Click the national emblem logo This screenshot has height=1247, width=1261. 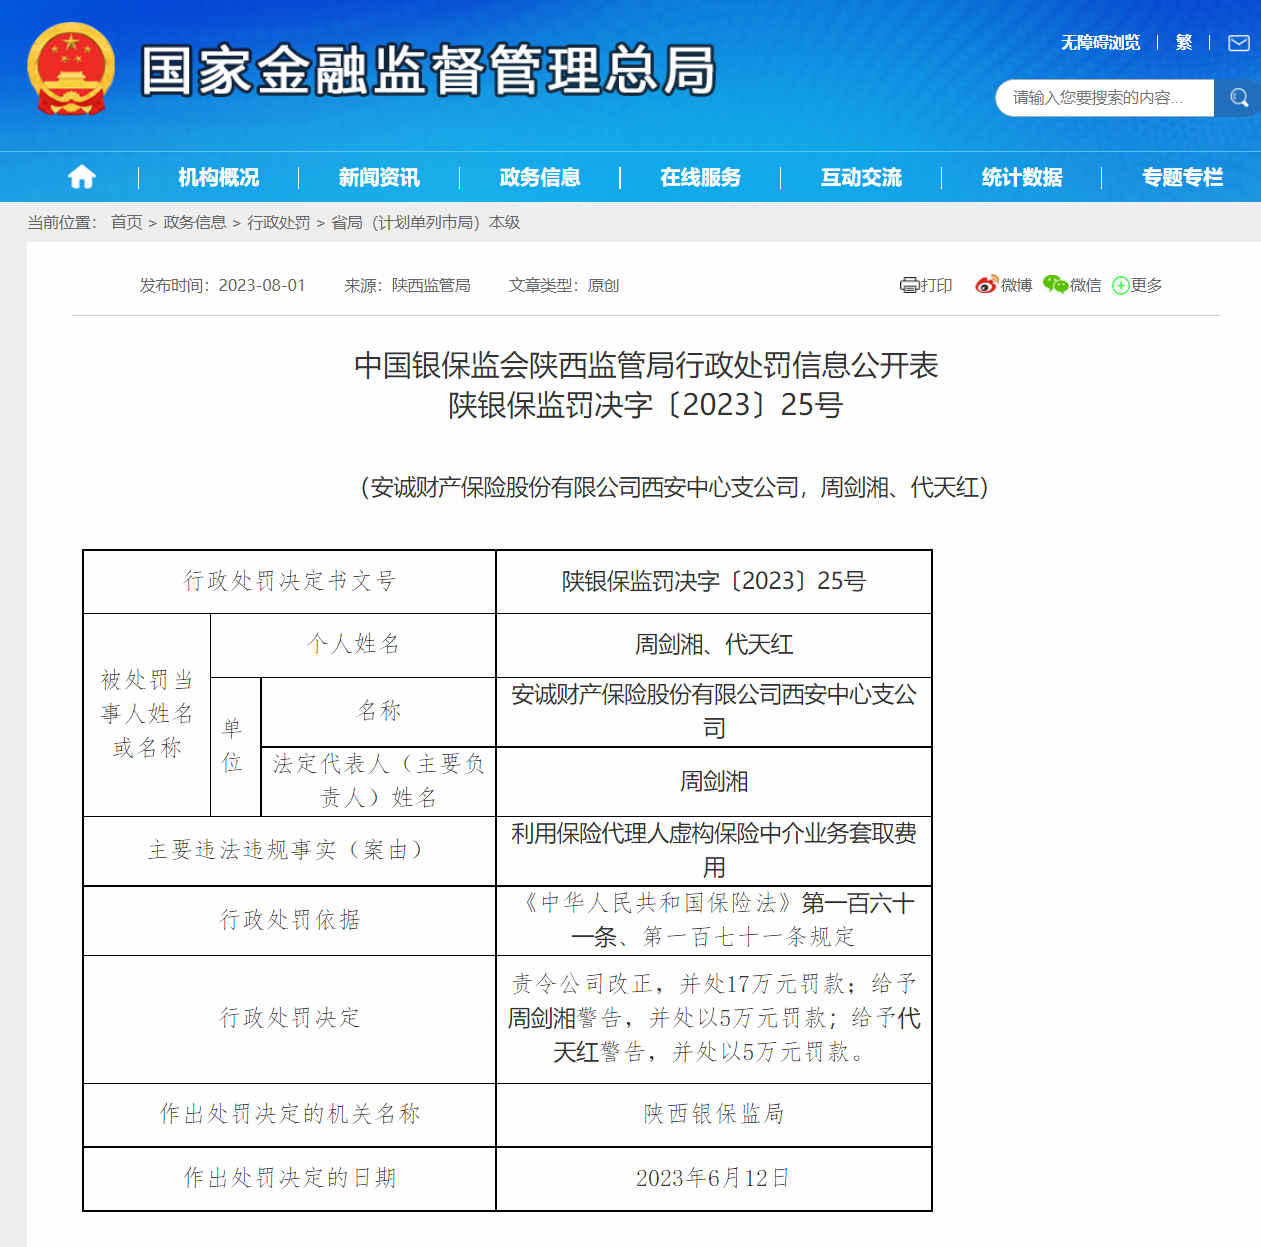point(70,69)
